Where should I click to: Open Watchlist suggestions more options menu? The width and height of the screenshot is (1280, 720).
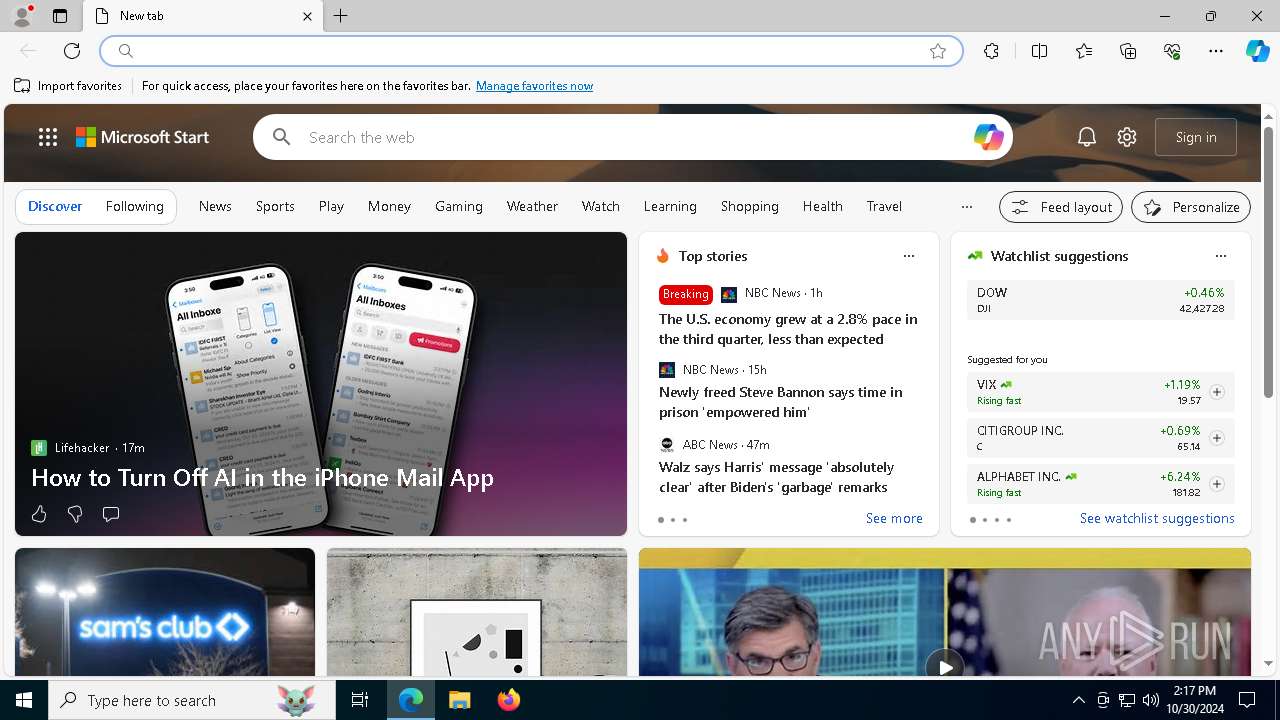pyautogui.click(x=1221, y=256)
